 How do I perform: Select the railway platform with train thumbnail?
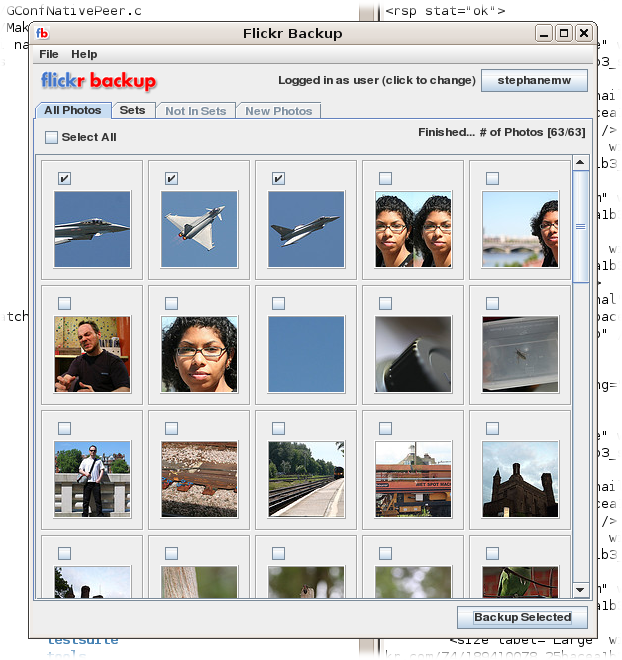point(306,479)
